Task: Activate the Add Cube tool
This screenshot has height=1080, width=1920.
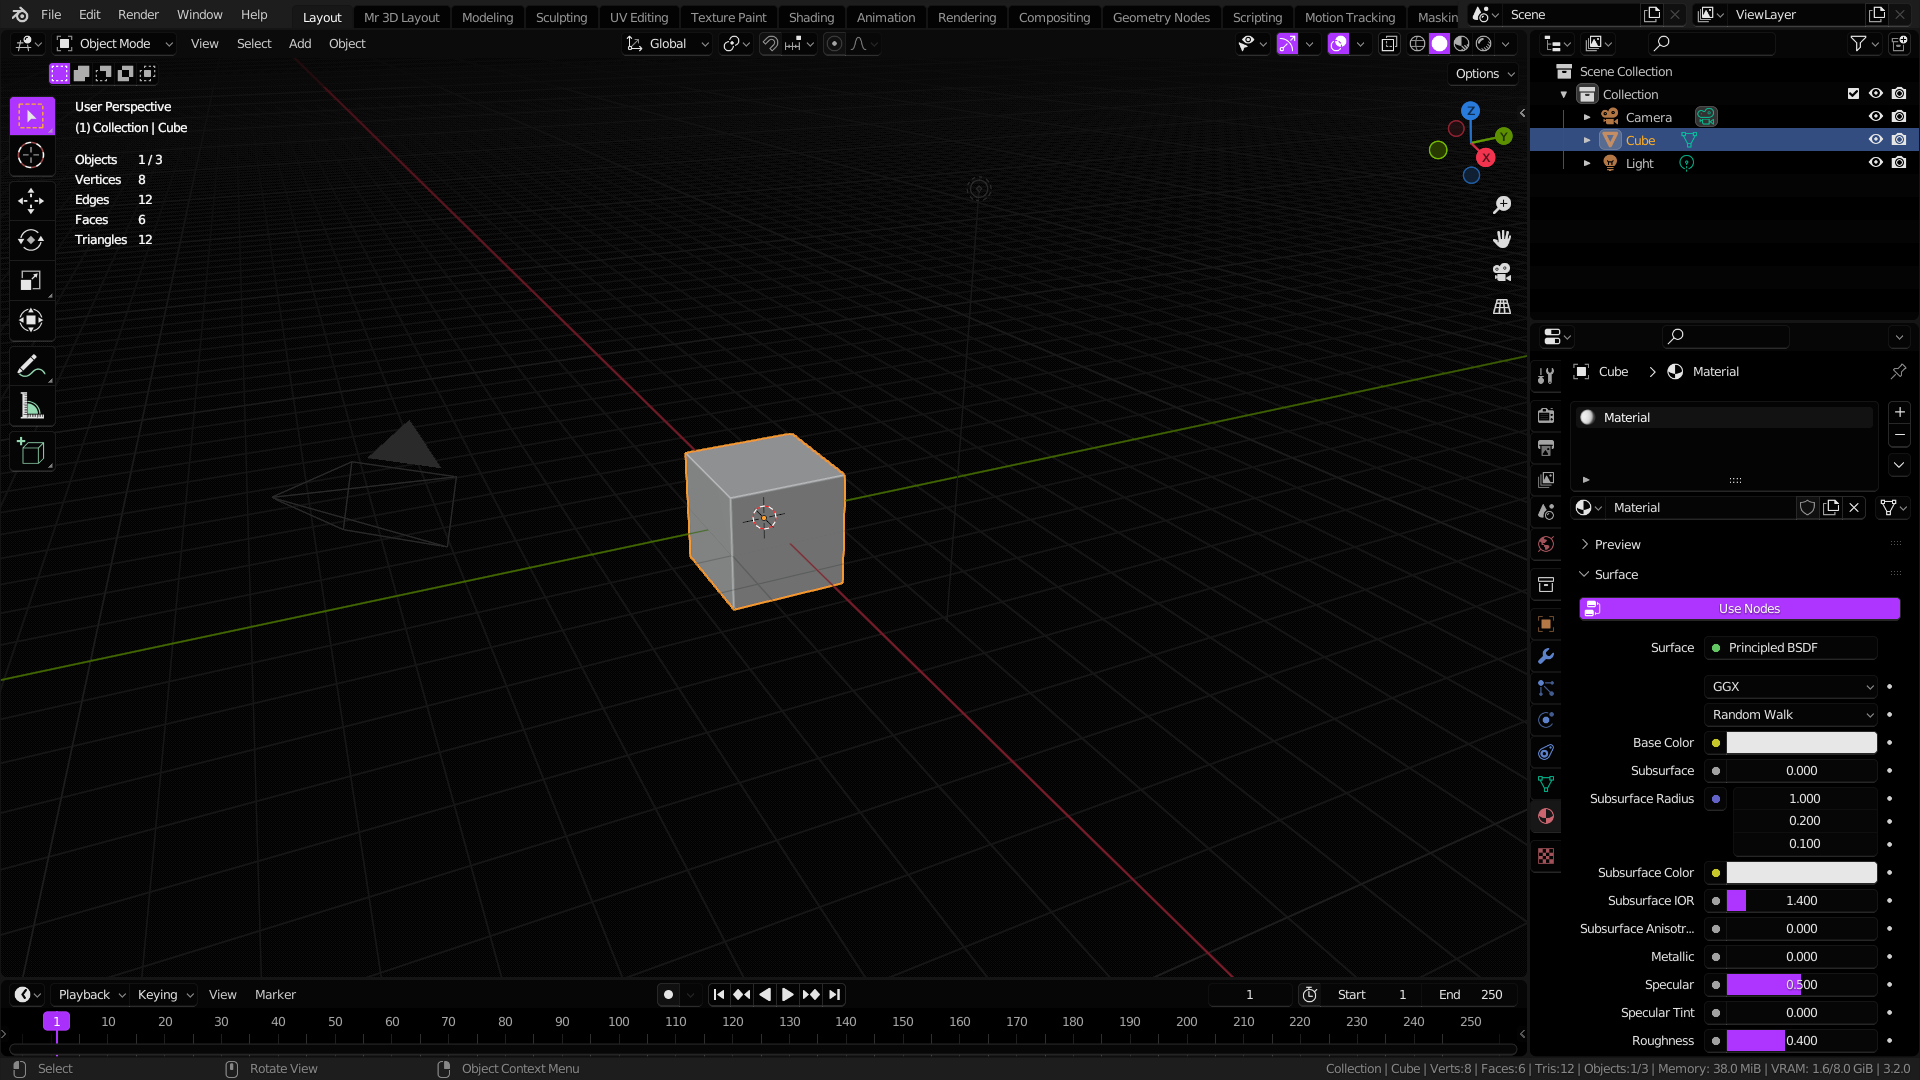Action: [x=31, y=452]
